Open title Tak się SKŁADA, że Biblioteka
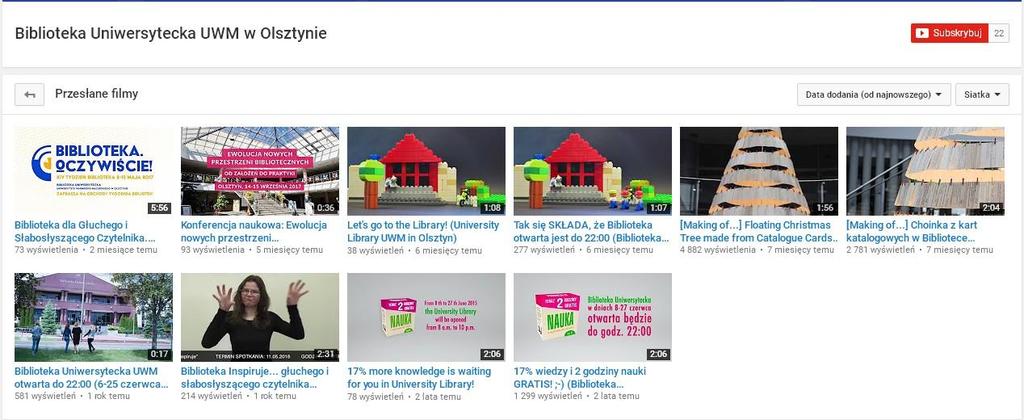This screenshot has width=1024, height=420. [592, 231]
